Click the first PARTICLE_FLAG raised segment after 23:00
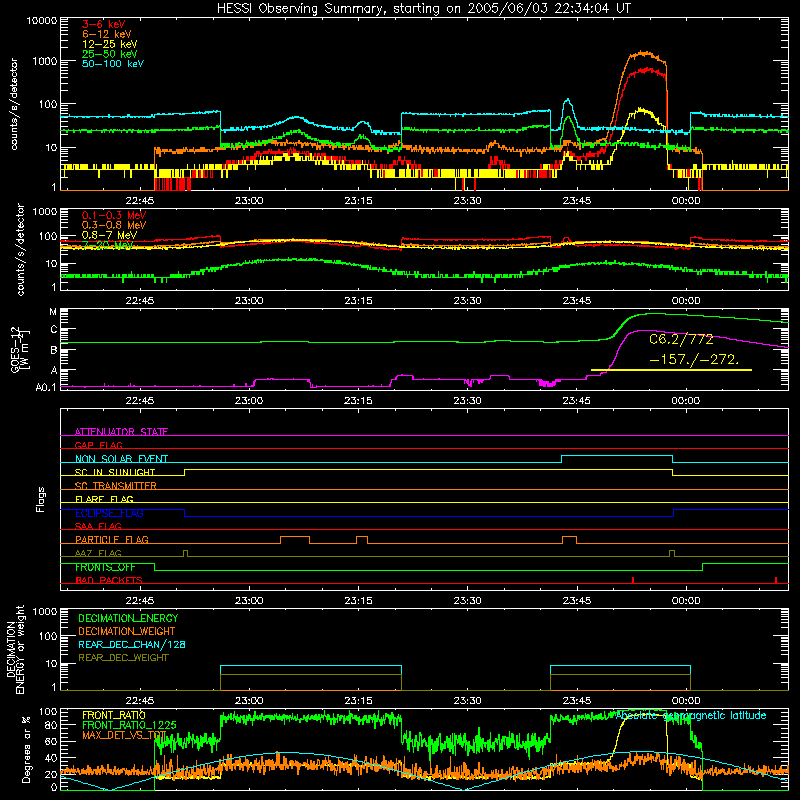Viewport: 800px width, 800px height. tap(295, 537)
